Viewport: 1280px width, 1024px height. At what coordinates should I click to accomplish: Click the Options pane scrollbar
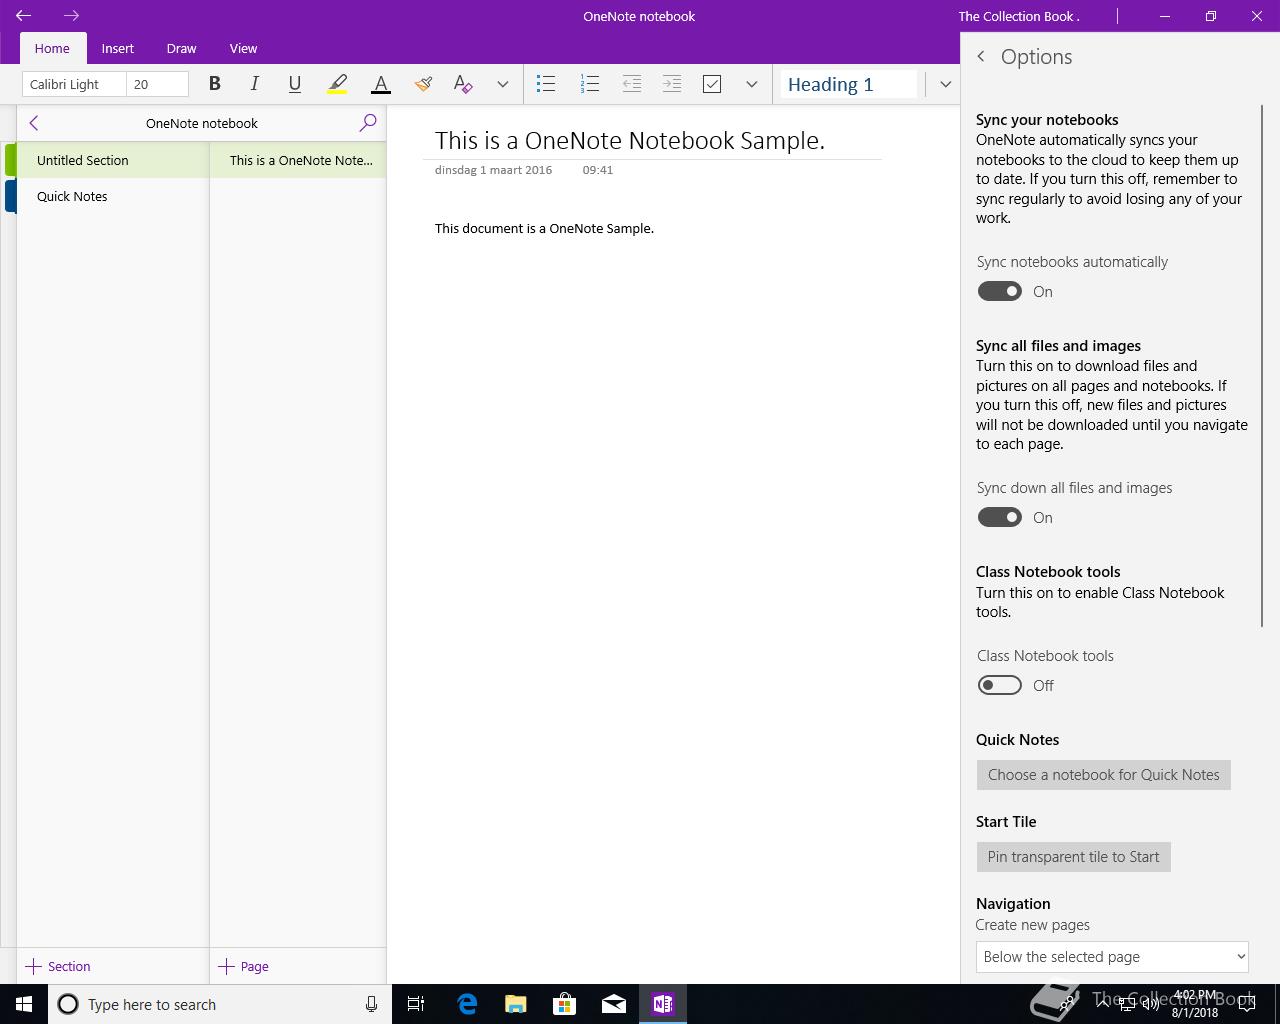pyautogui.click(x=1262, y=366)
